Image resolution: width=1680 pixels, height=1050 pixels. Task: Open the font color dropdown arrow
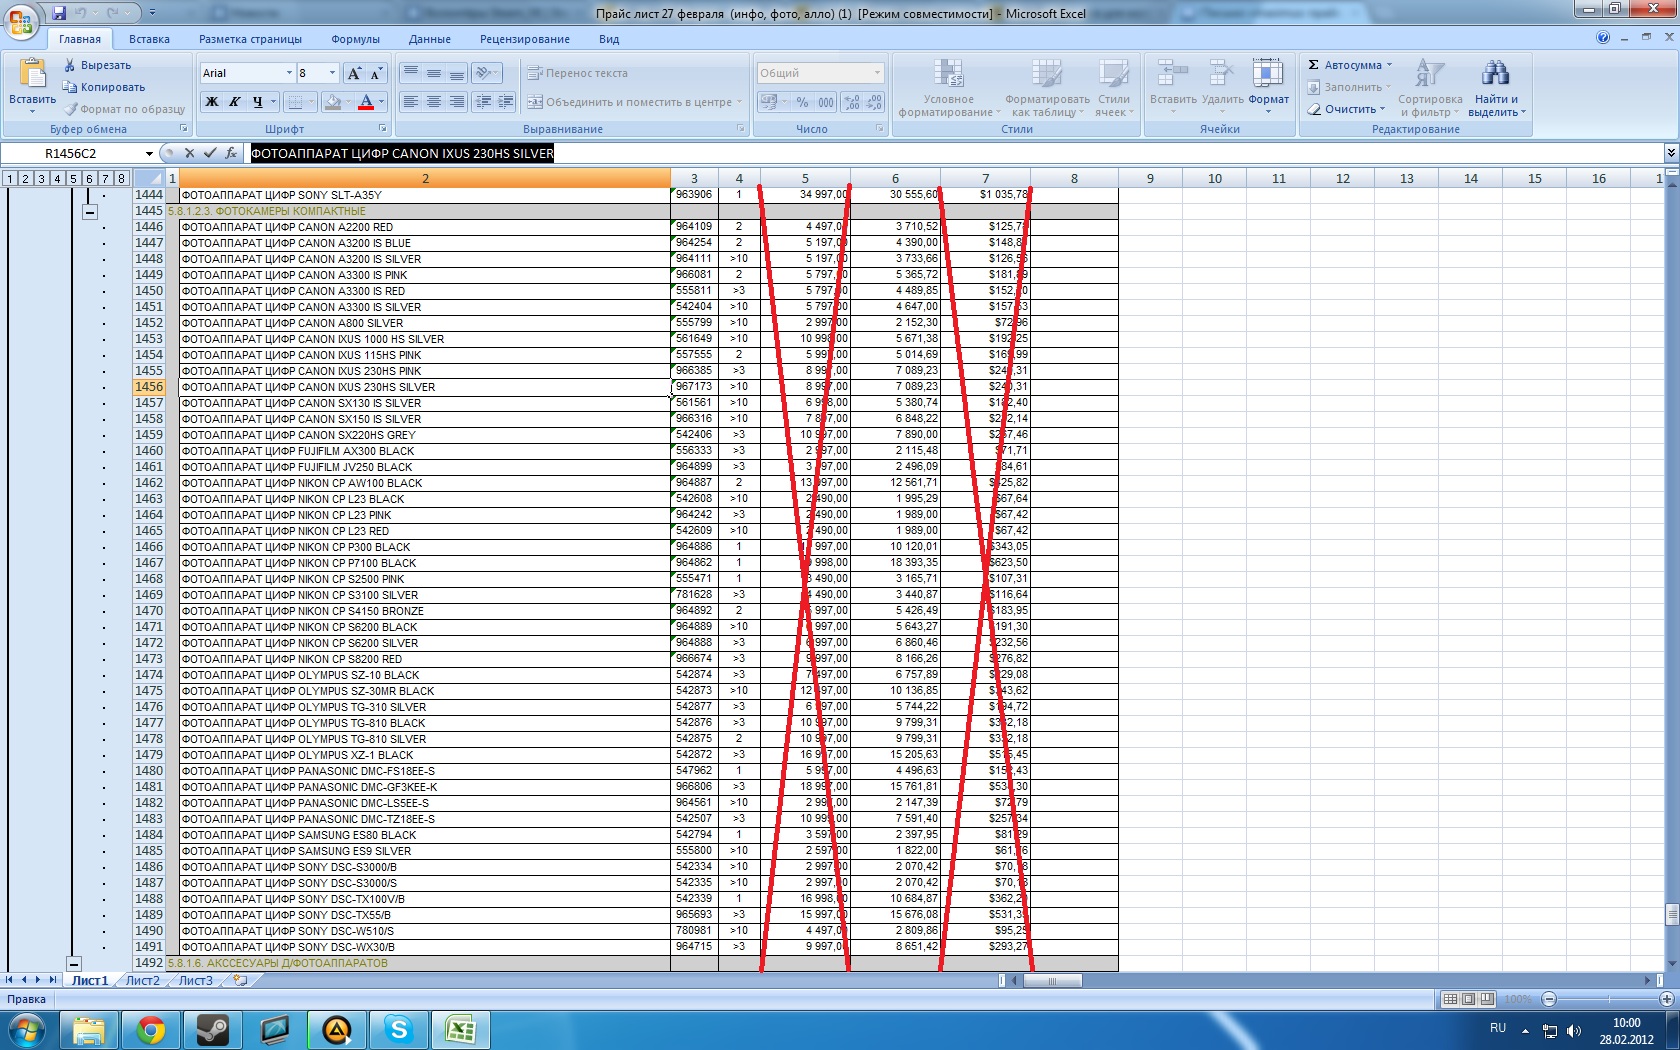(x=381, y=102)
